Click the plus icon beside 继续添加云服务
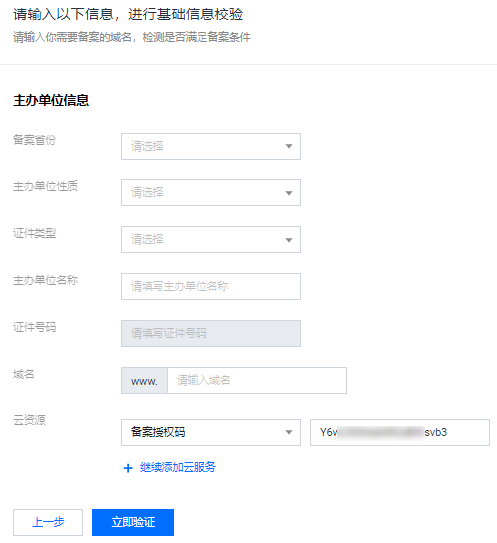Viewport: 497px width, 543px height. click(128, 468)
